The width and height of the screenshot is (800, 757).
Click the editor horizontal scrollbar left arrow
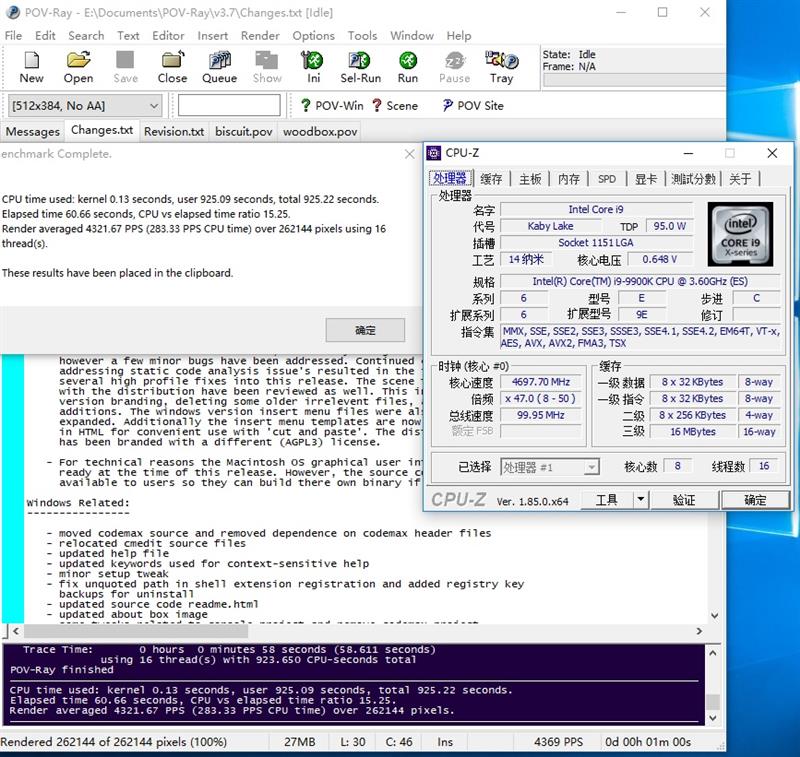pos(16,632)
